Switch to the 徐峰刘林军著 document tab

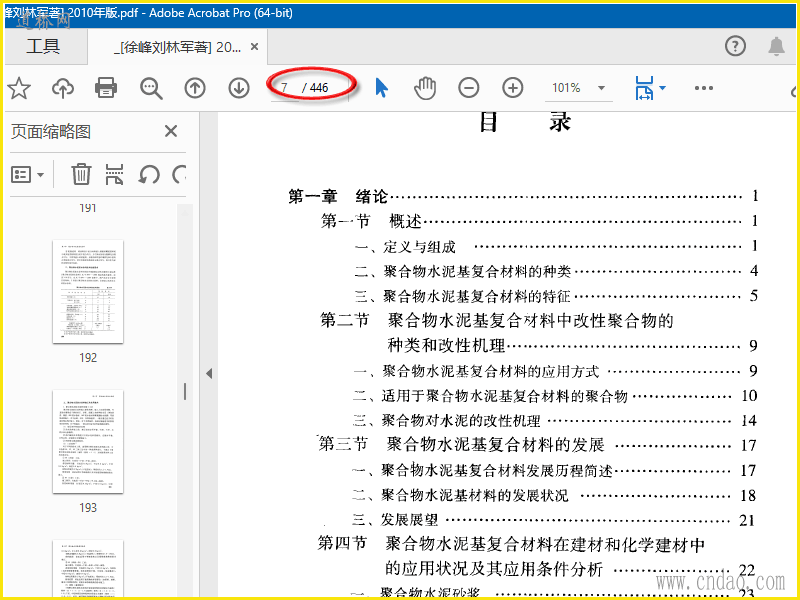(177, 47)
